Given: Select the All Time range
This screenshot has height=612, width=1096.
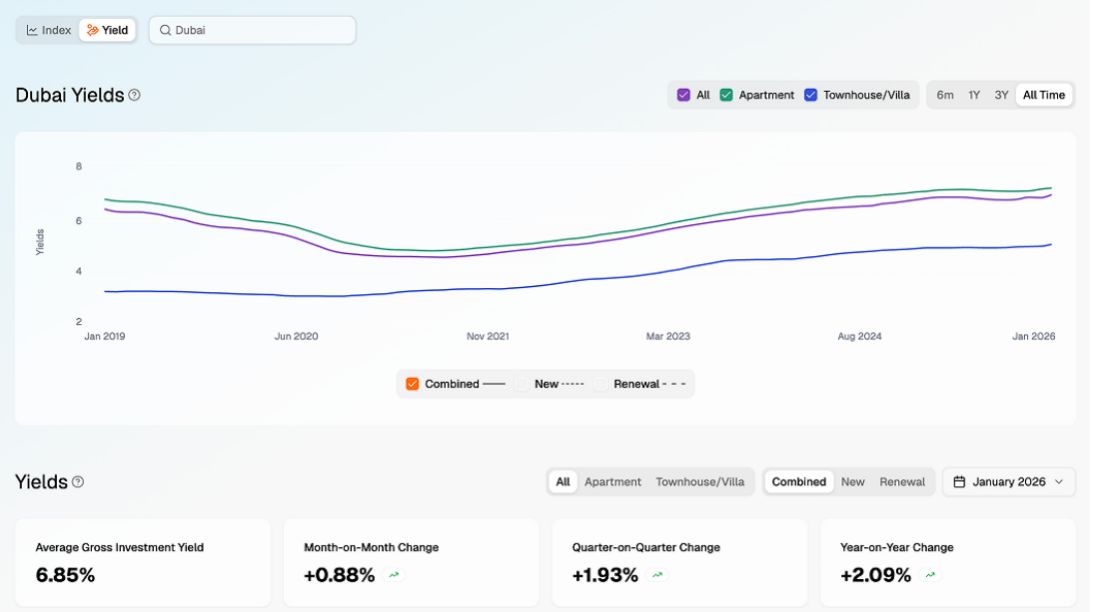Looking at the screenshot, I should 1044,95.
